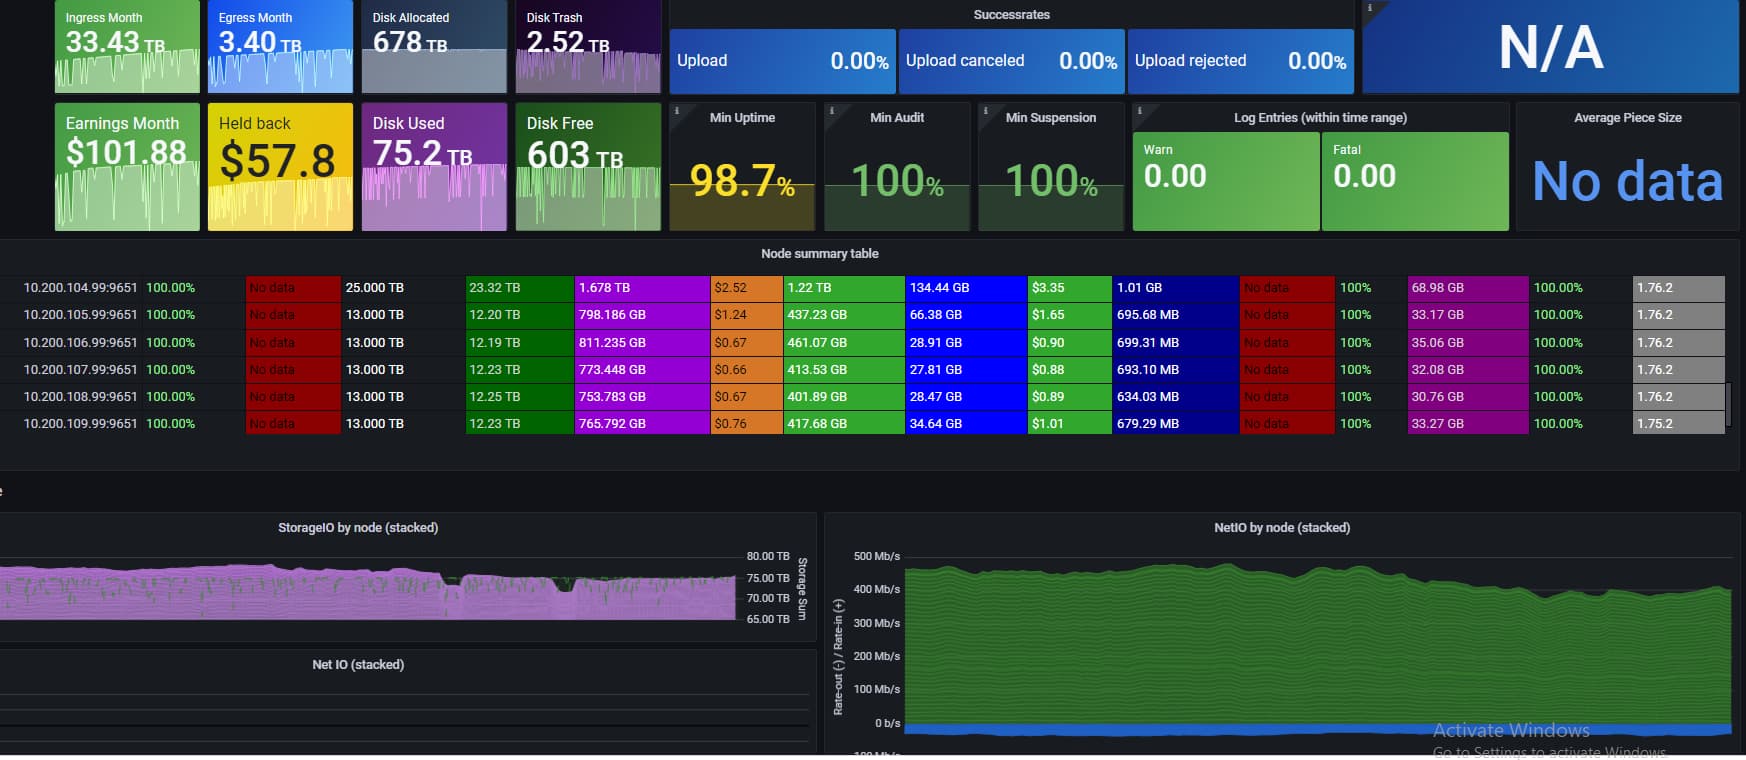The image size is (1746, 760).
Task: Click the info icon on Min Uptime panel
Action: pos(677,111)
